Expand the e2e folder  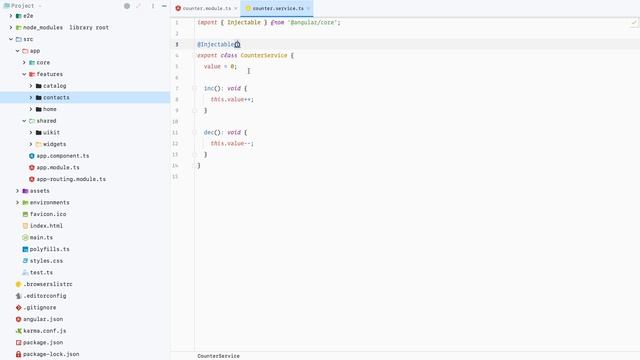(11, 16)
